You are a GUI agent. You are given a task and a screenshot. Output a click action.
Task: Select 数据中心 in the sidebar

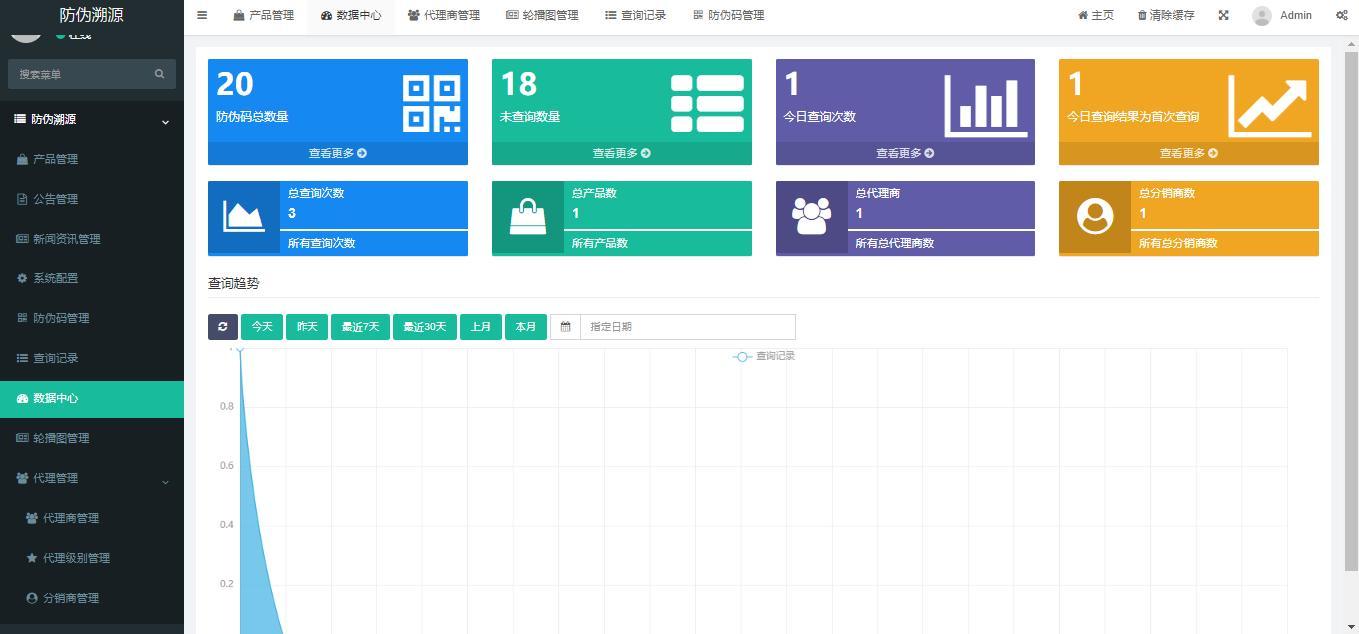point(92,398)
